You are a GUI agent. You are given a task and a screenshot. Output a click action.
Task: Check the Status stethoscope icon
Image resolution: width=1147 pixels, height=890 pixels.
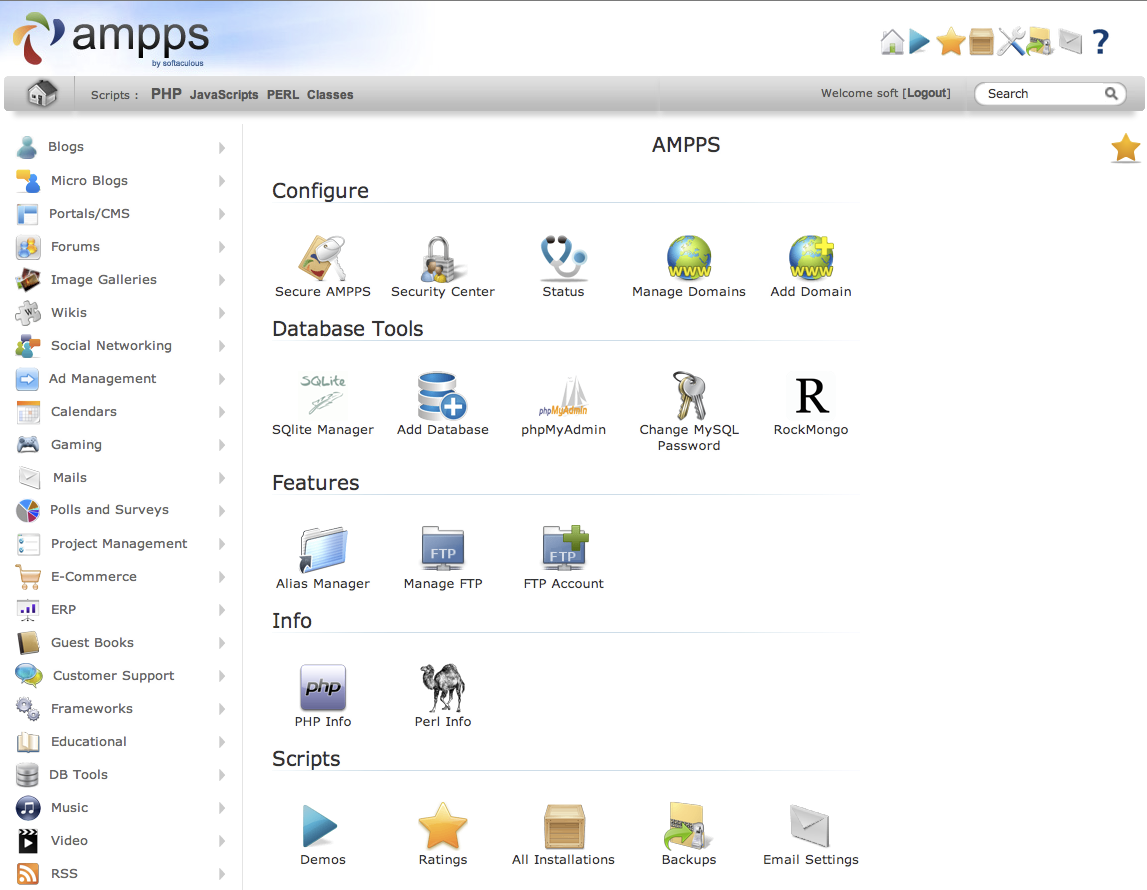563,257
